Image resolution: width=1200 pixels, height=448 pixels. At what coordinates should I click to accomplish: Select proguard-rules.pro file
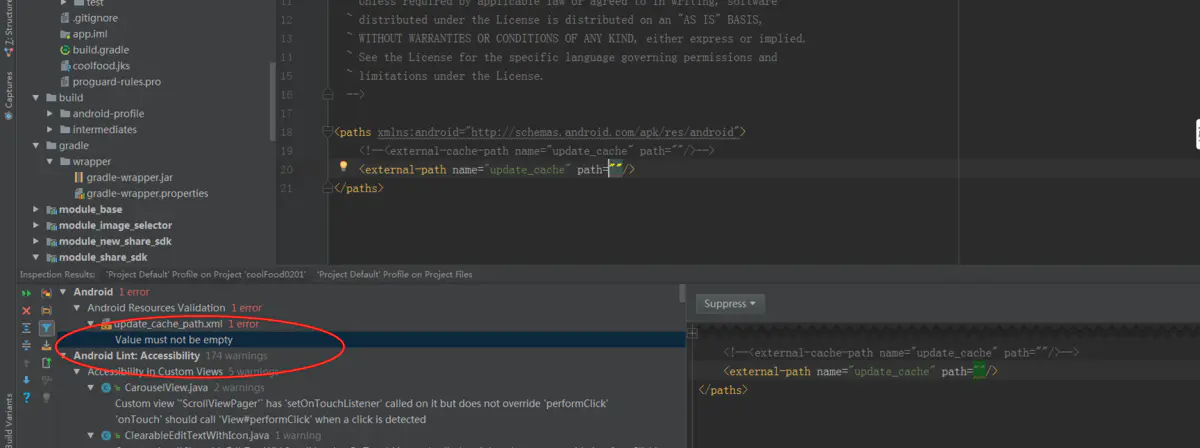pos(117,82)
